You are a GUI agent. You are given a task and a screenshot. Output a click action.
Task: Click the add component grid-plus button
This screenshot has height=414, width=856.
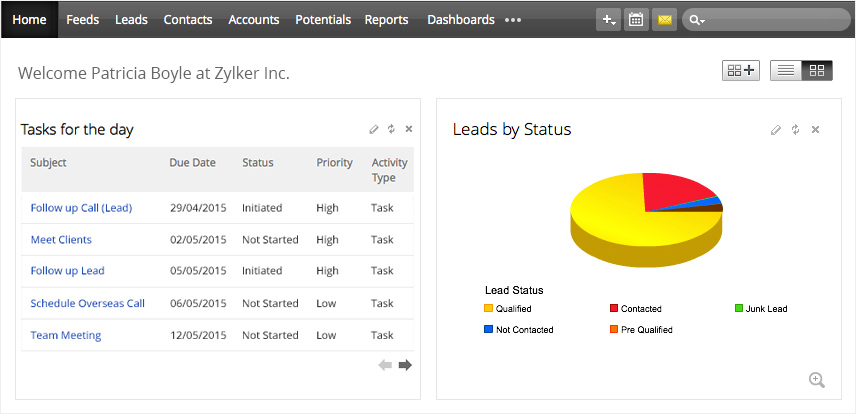pos(741,70)
